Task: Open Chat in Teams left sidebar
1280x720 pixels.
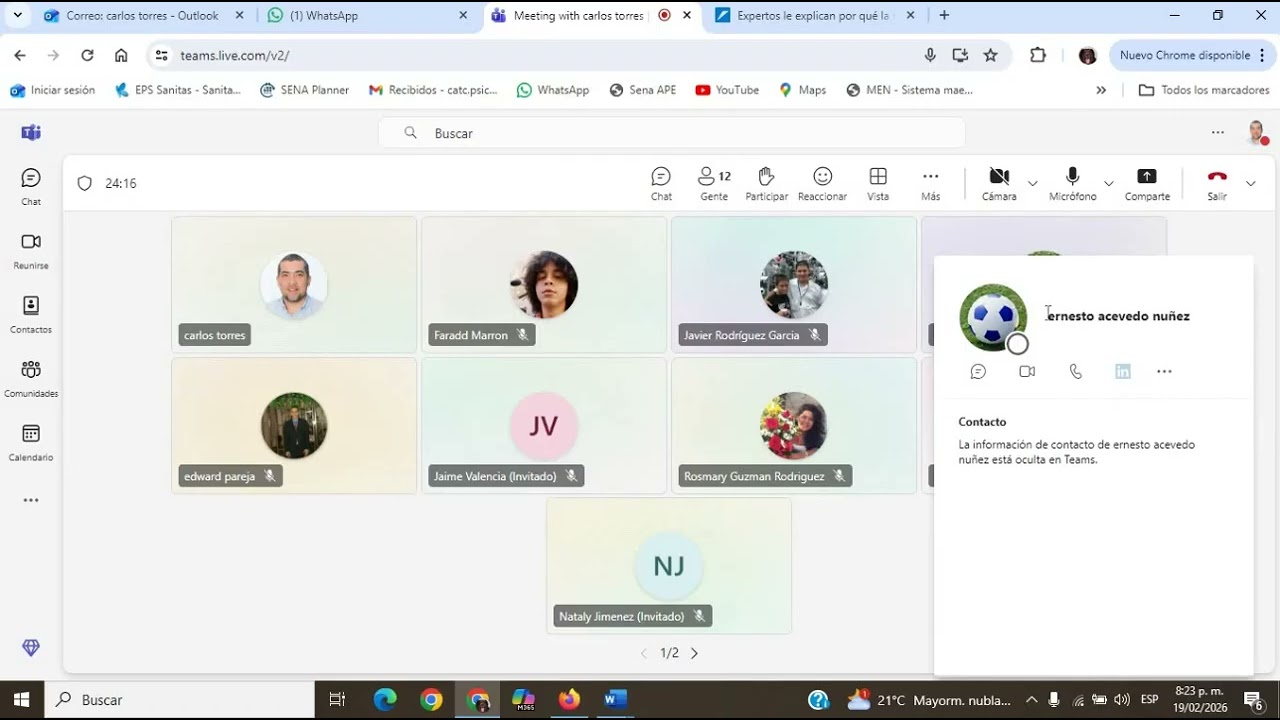Action: (31, 186)
